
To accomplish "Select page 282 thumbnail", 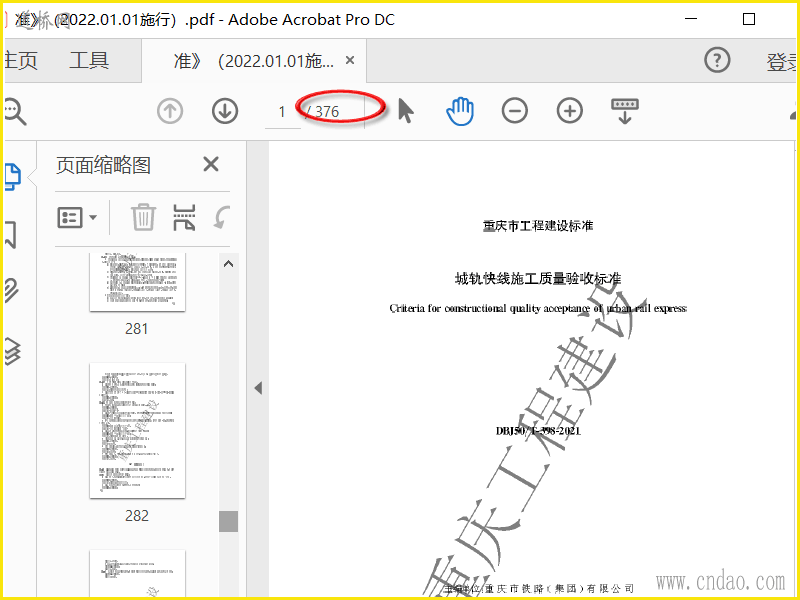I will [137, 431].
